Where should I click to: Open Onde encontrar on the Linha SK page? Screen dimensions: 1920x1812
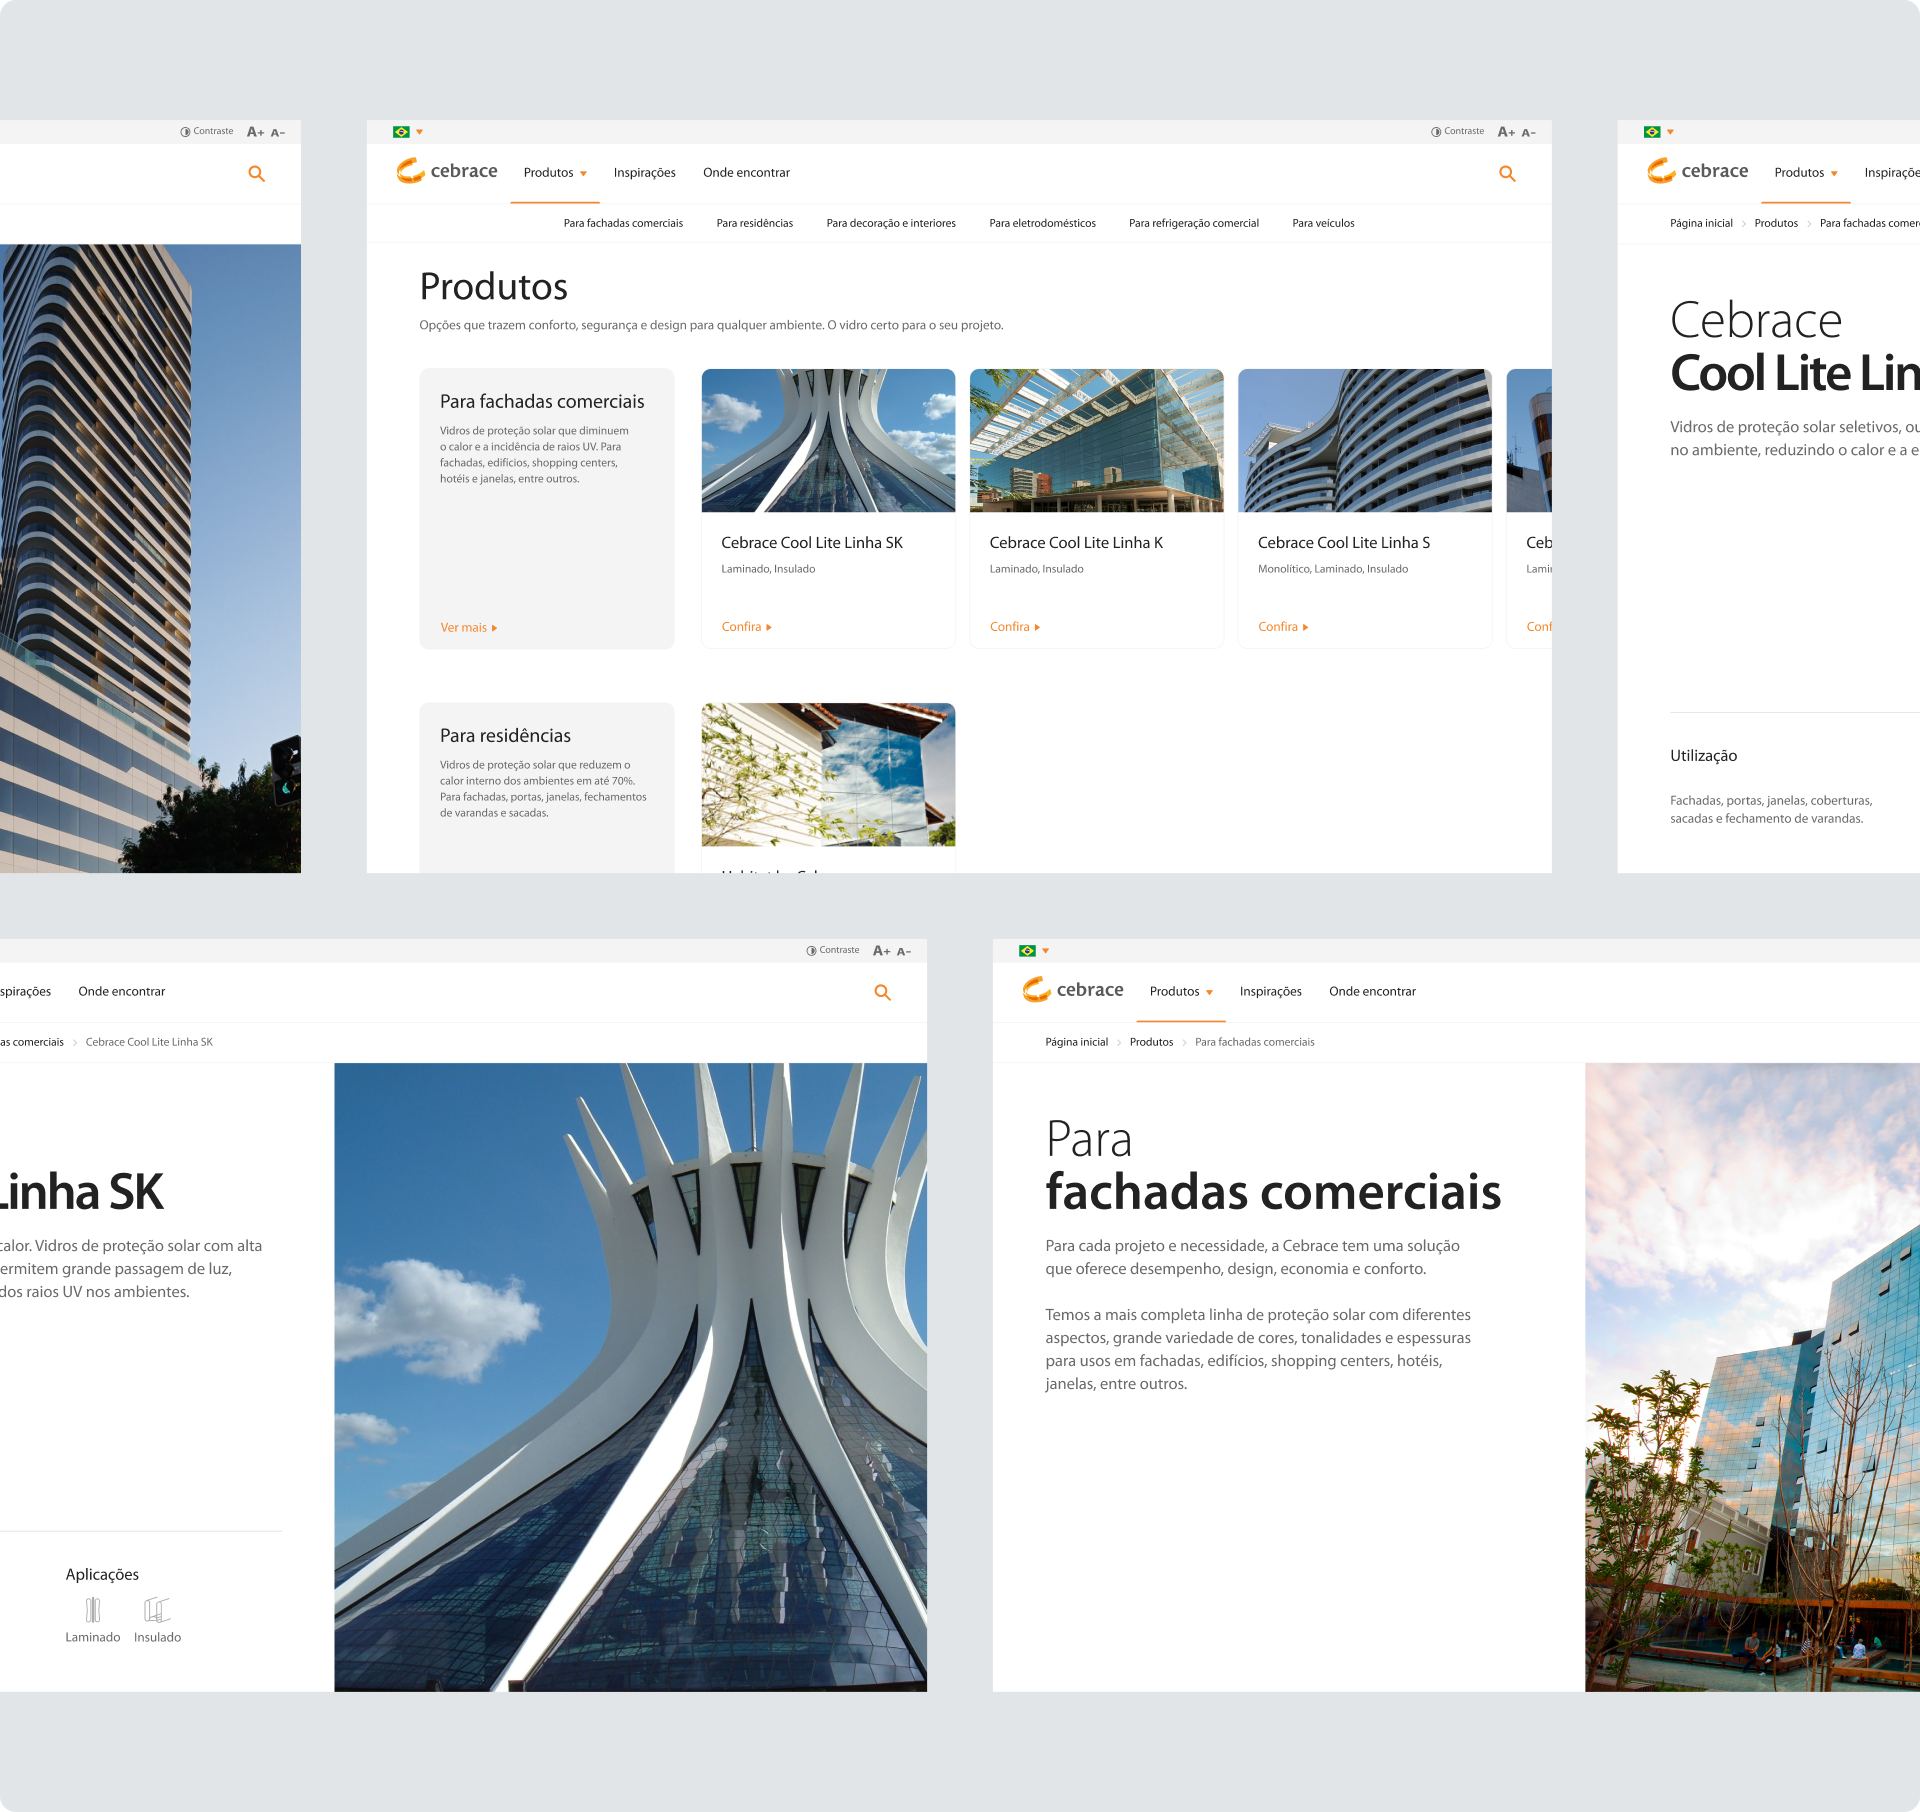122,992
